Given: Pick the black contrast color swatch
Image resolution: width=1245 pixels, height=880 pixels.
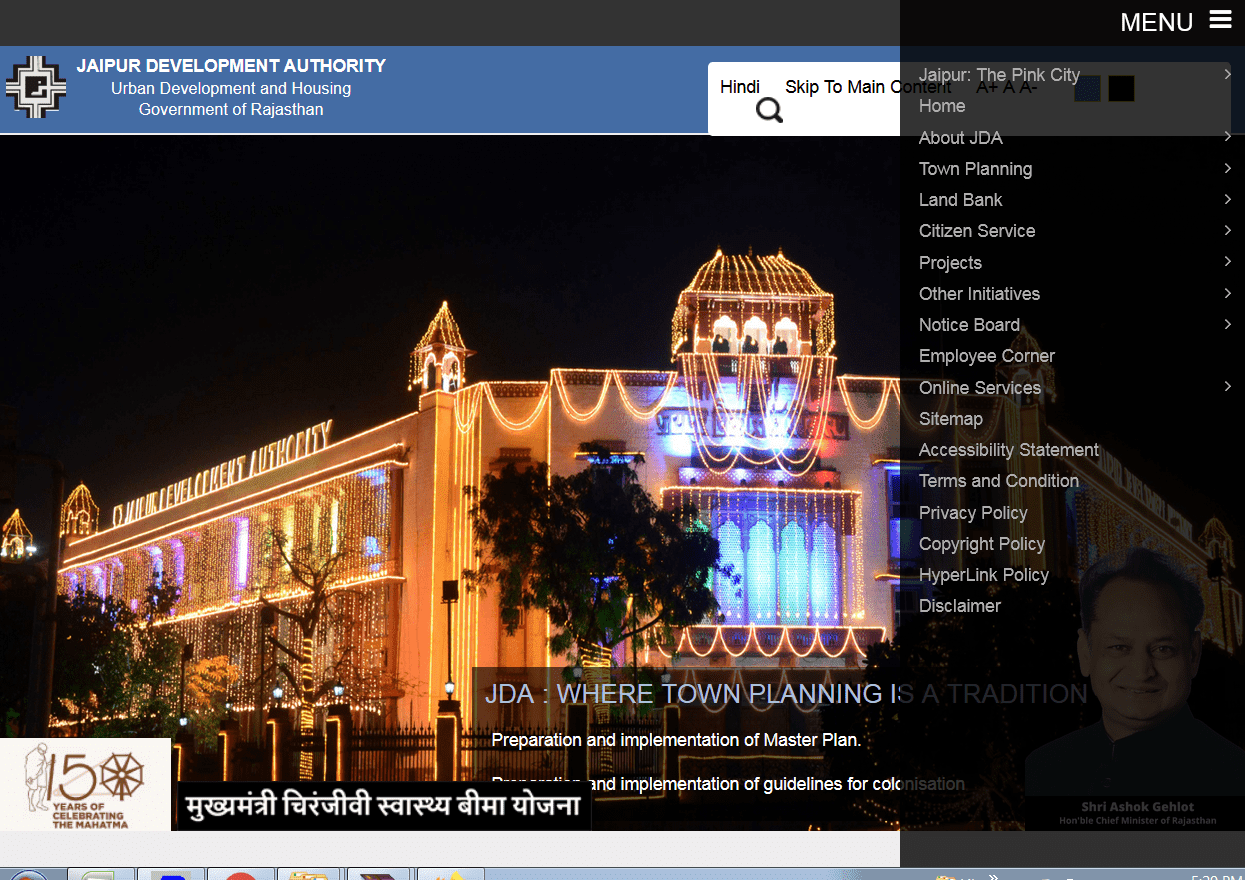Looking at the screenshot, I should coord(1120,88).
